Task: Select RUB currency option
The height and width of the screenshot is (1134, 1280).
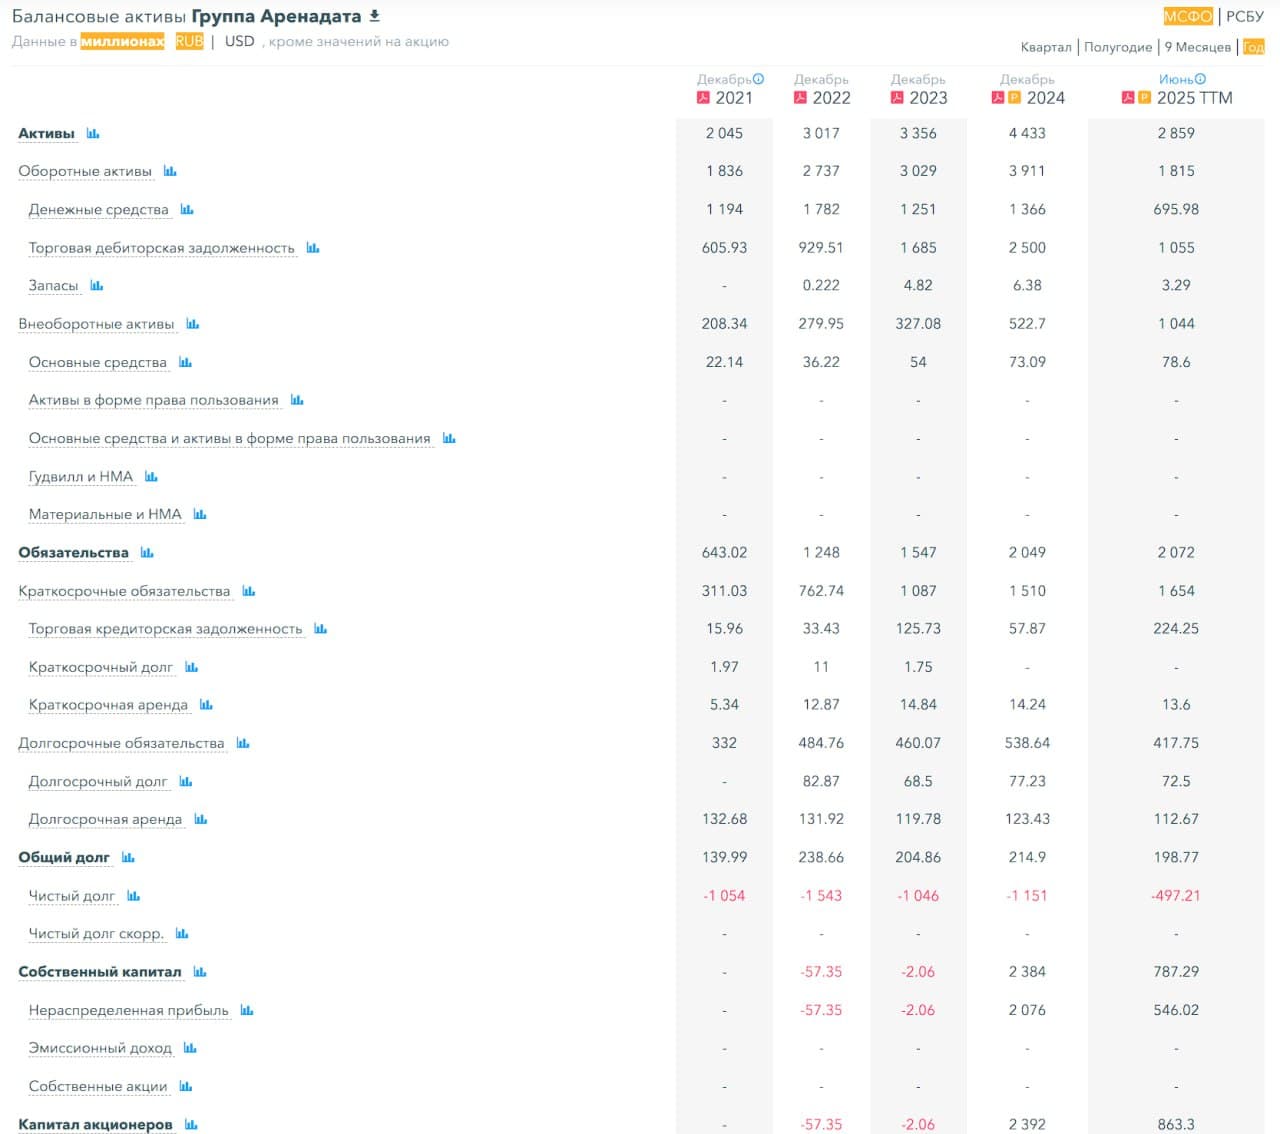Action: pos(189,41)
